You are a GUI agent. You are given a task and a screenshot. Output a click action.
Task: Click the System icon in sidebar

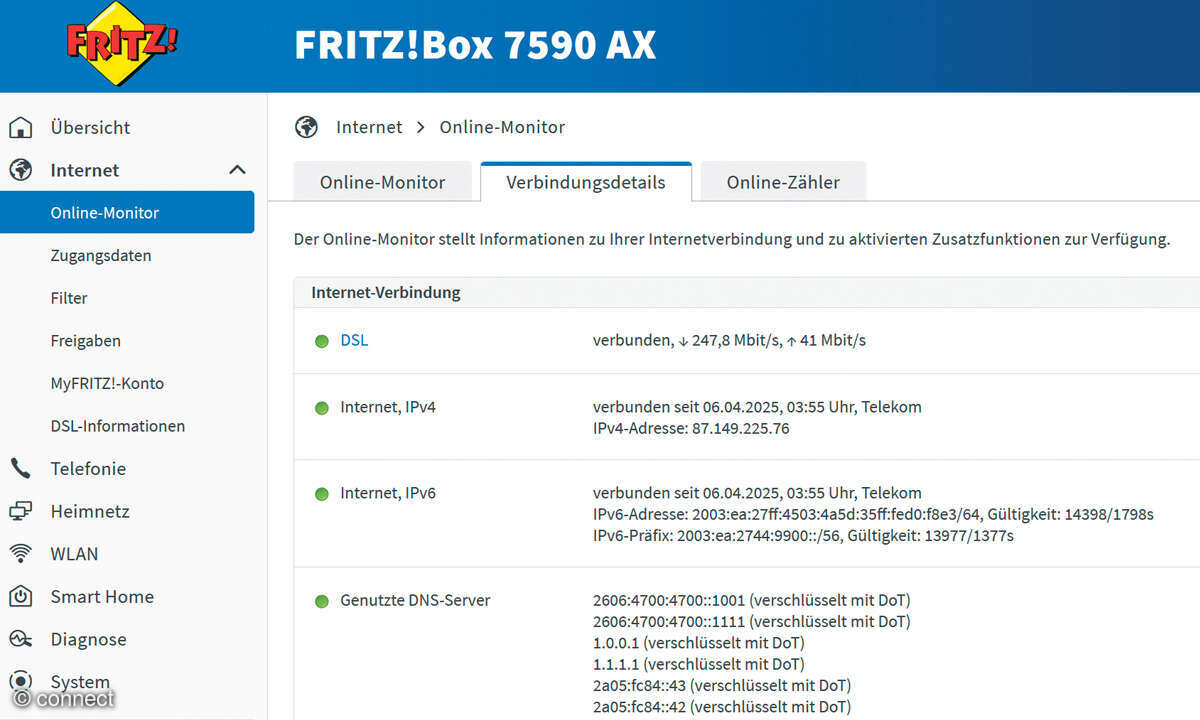21,682
